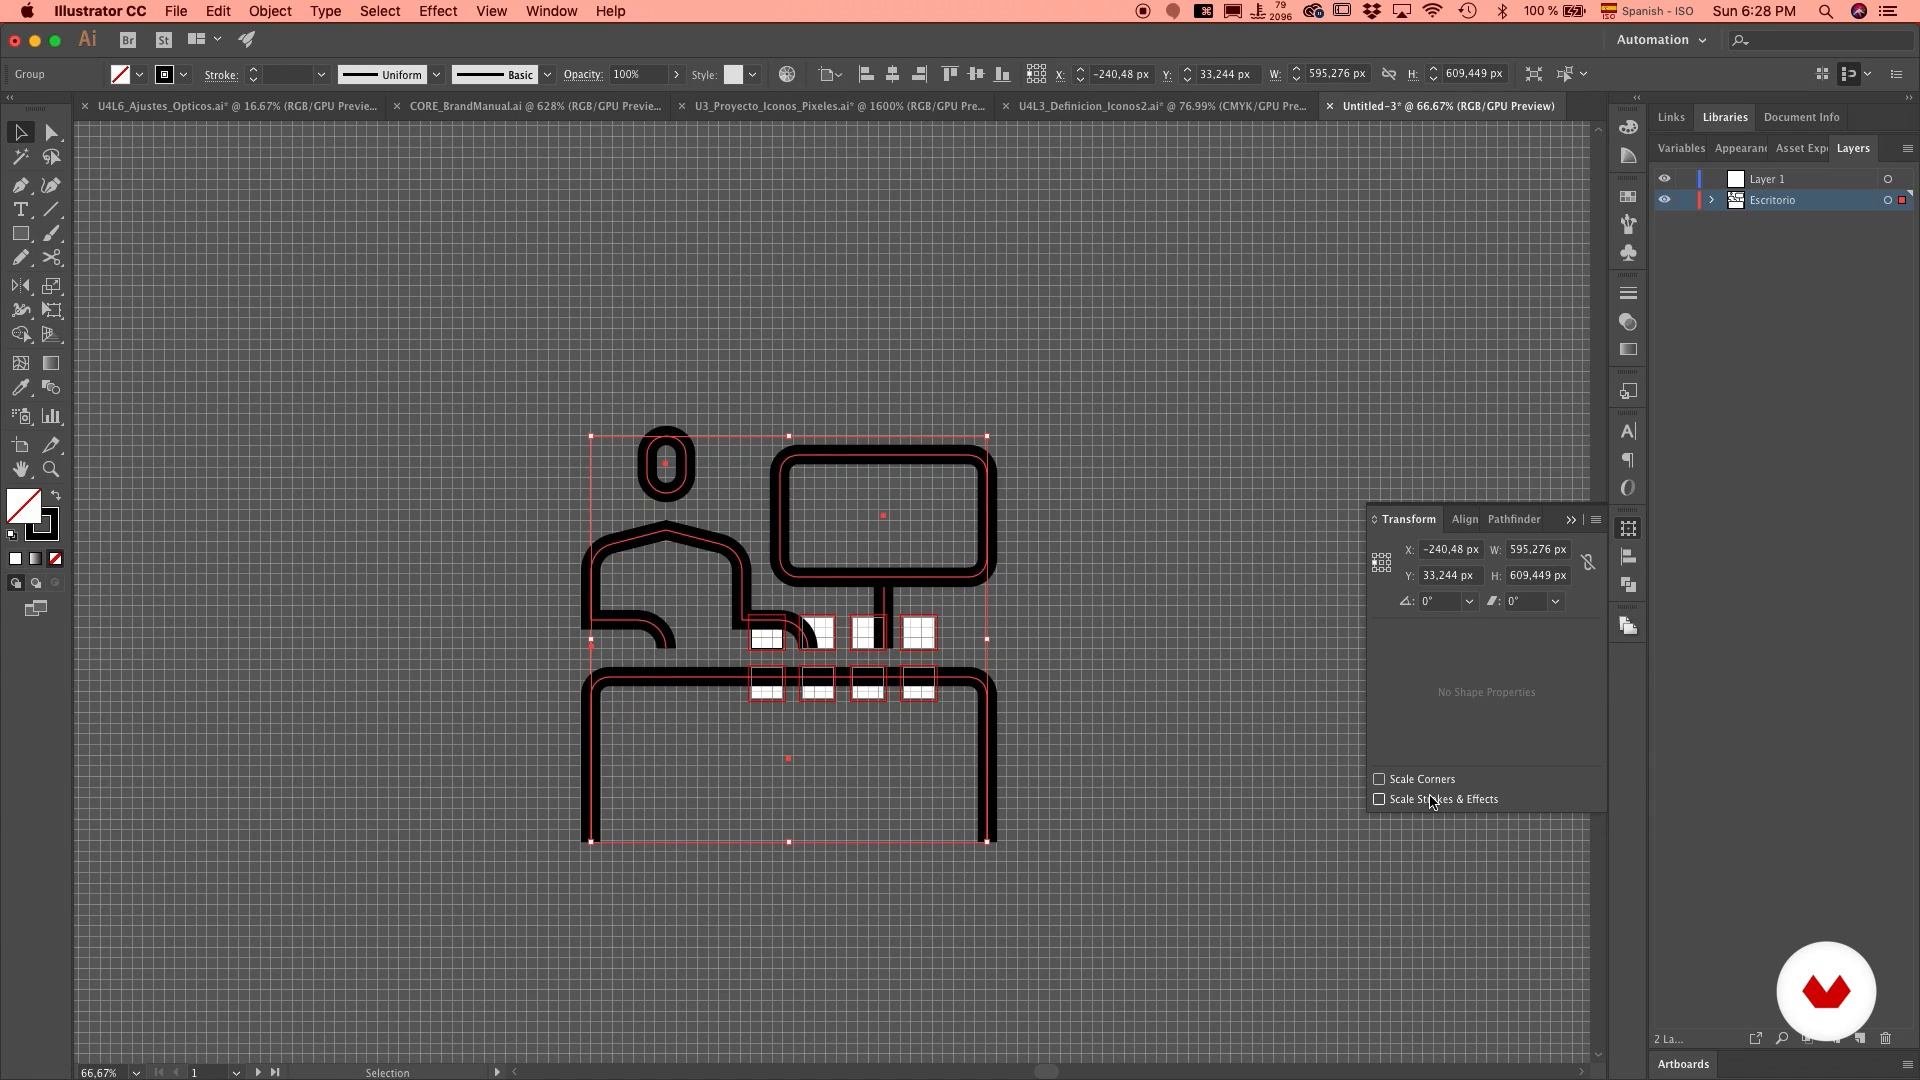
Task: Click the Opacity value field
Action: pyautogui.click(x=638, y=75)
